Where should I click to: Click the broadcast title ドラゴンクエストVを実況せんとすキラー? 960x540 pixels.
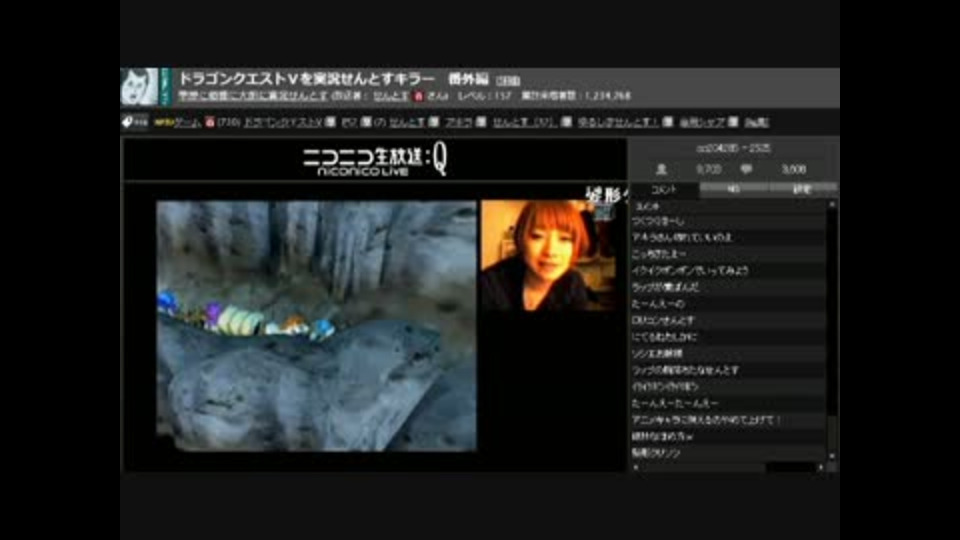click(x=307, y=79)
